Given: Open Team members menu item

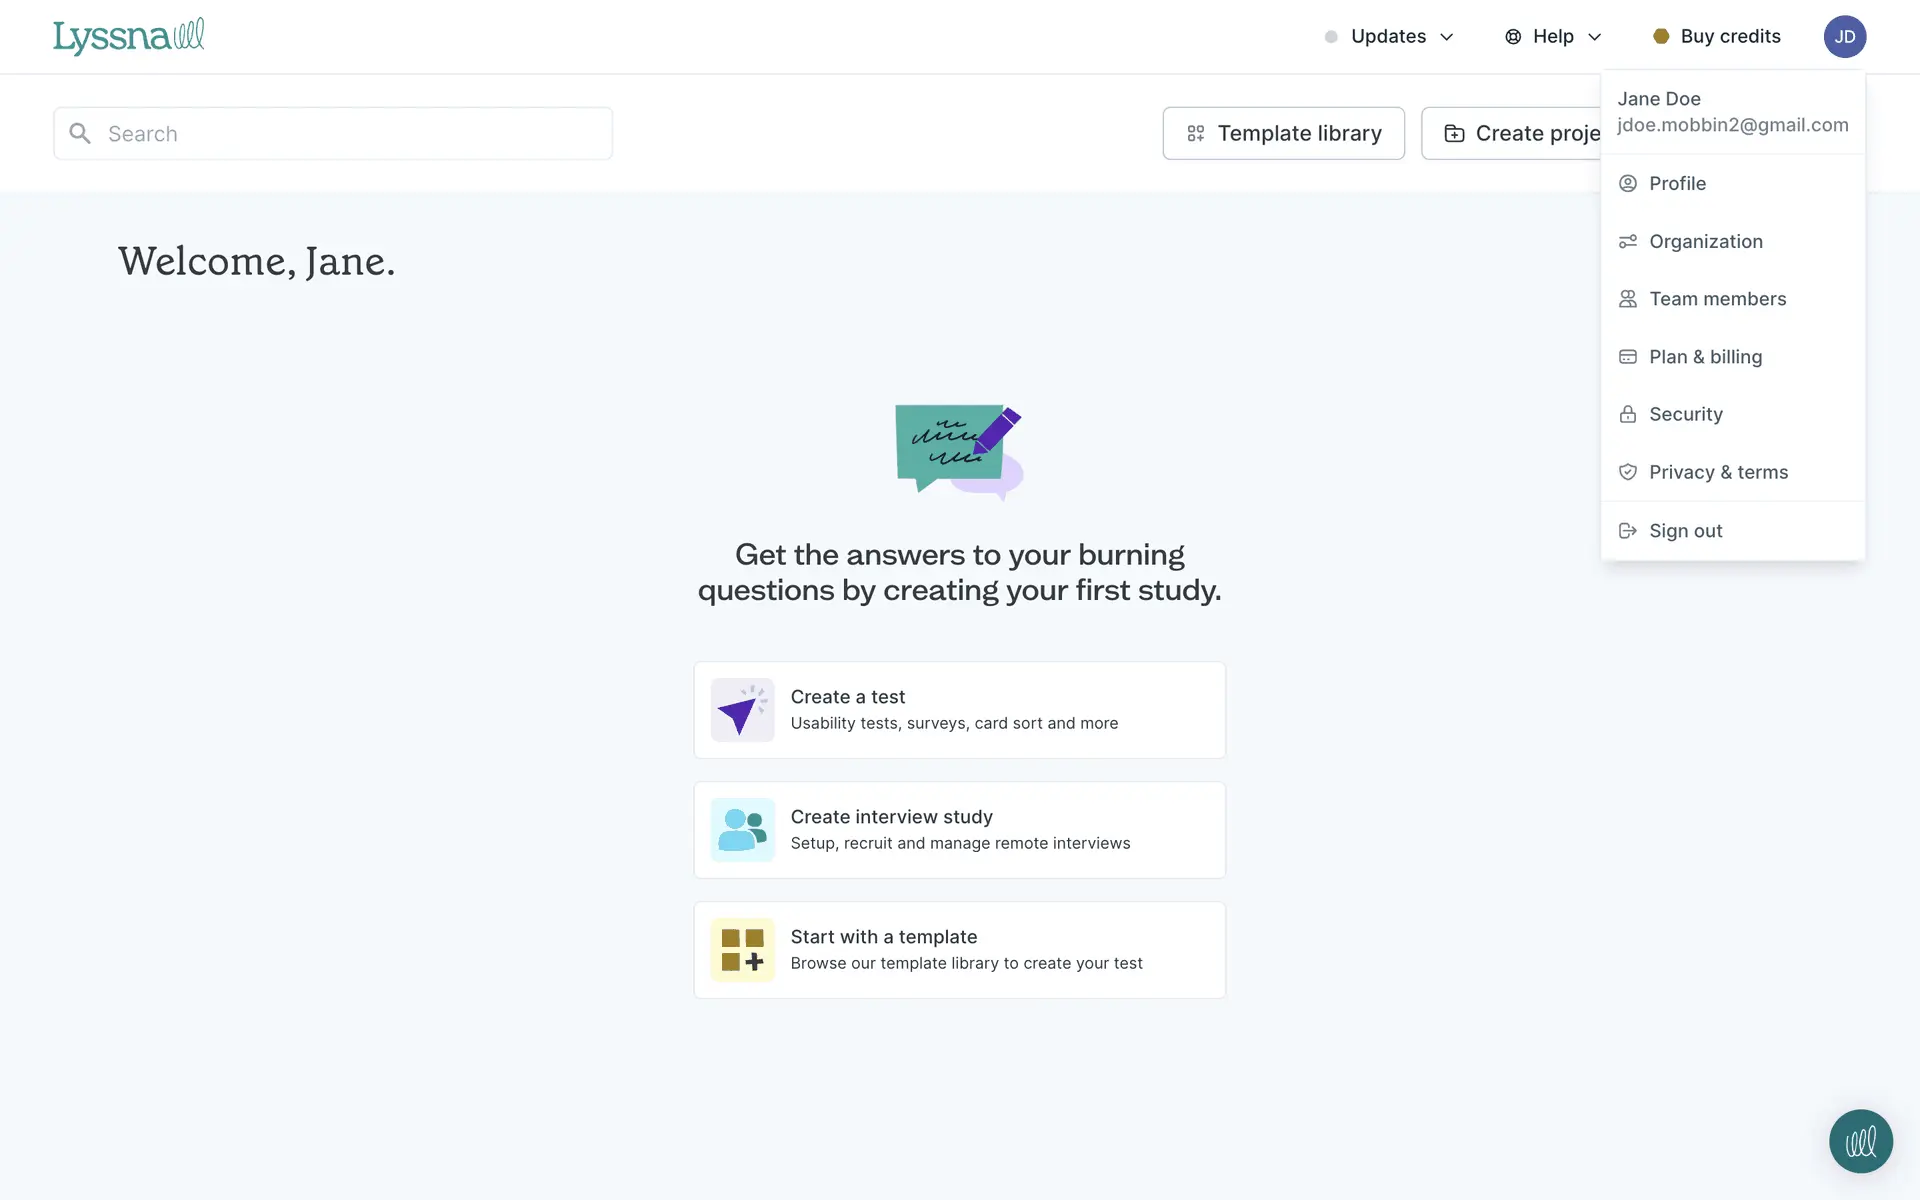Looking at the screenshot, I should click(1717, 299).
